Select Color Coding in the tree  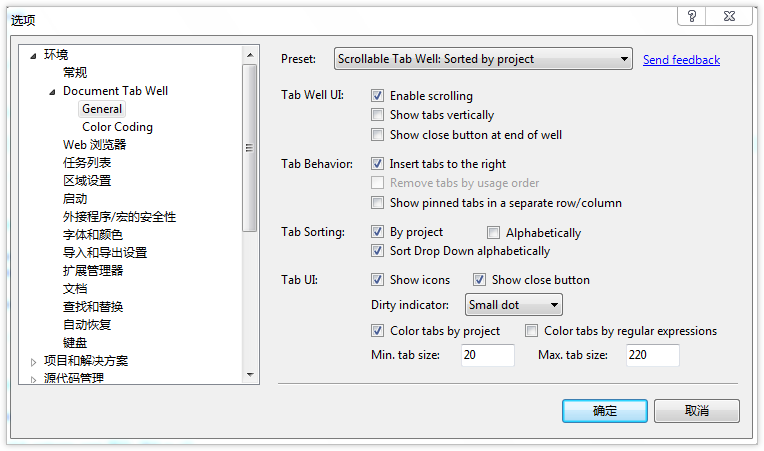click(x=117, y=127)
